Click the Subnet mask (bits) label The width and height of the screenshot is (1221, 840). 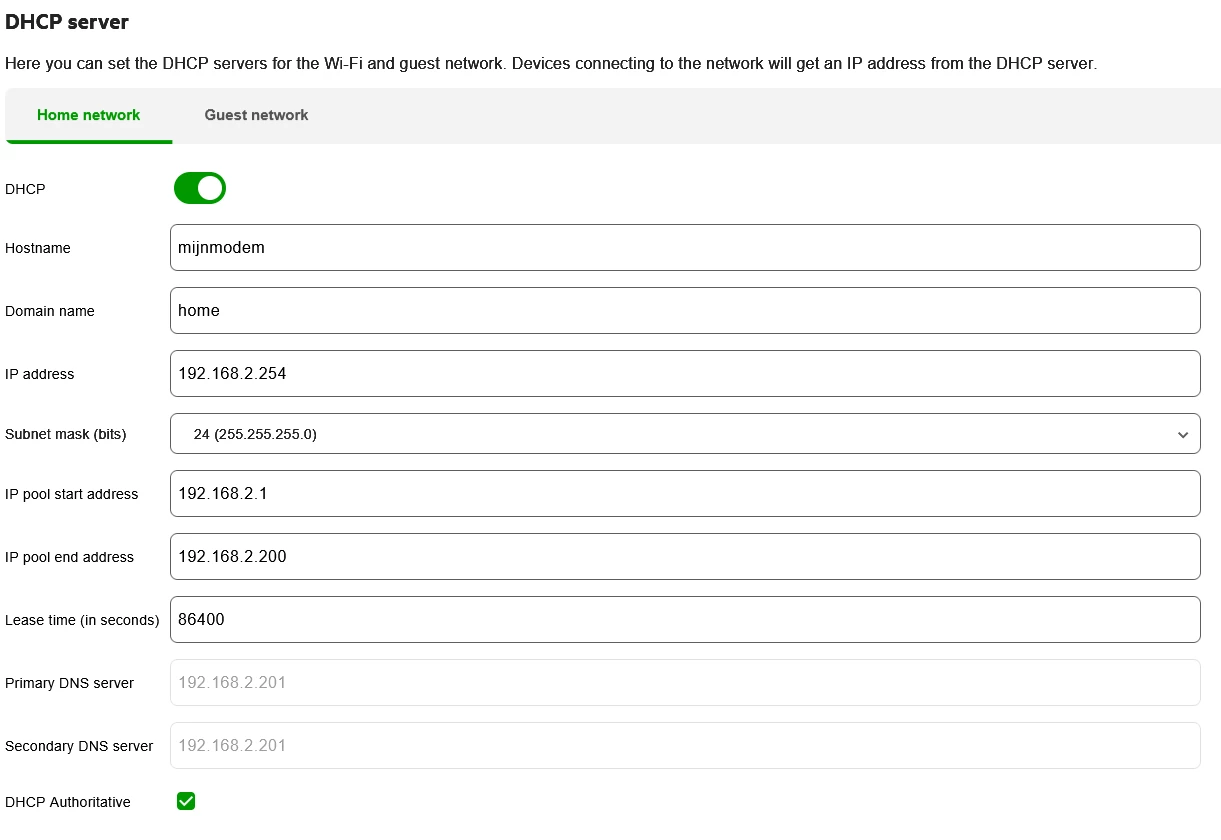[x=66, y=434]
